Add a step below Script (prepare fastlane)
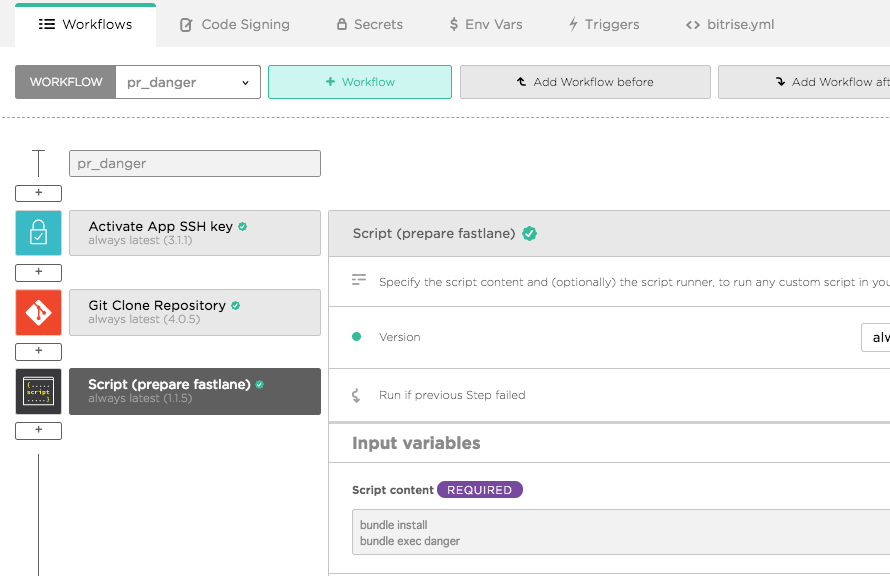 pyautogui.click(x=39, y=431)
